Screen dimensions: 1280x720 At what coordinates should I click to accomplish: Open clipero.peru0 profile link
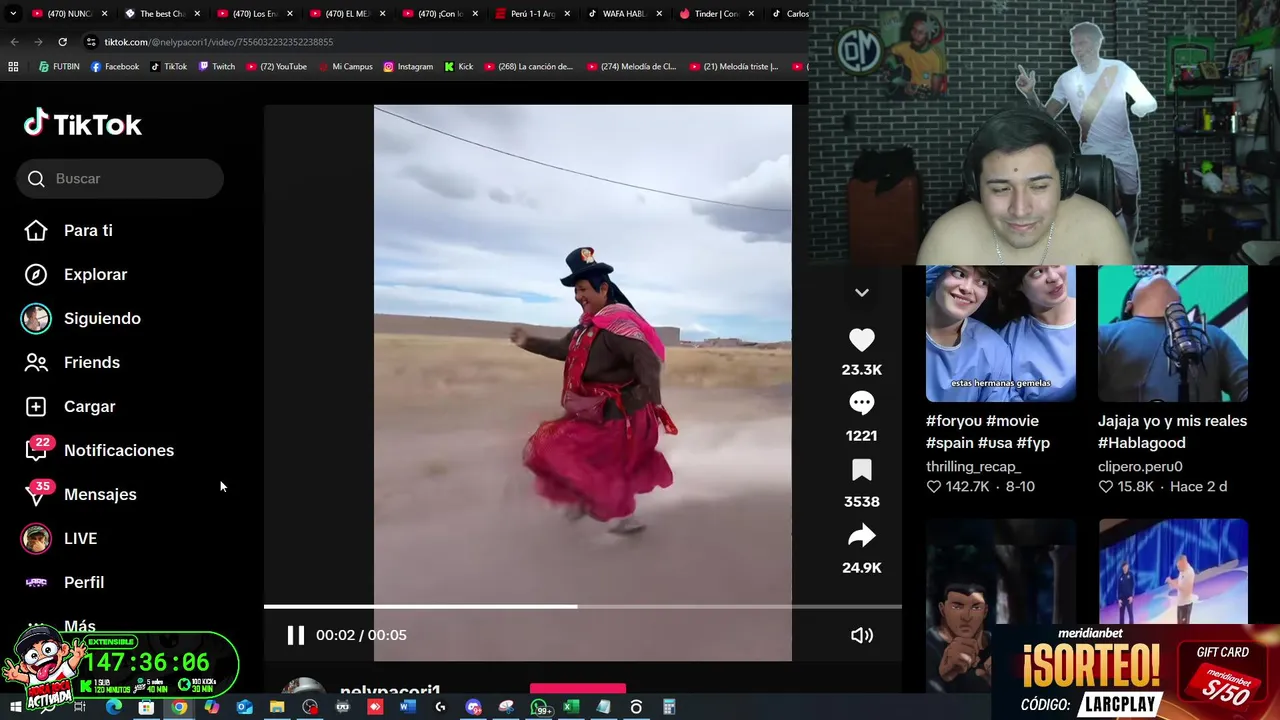(1140, 466)
